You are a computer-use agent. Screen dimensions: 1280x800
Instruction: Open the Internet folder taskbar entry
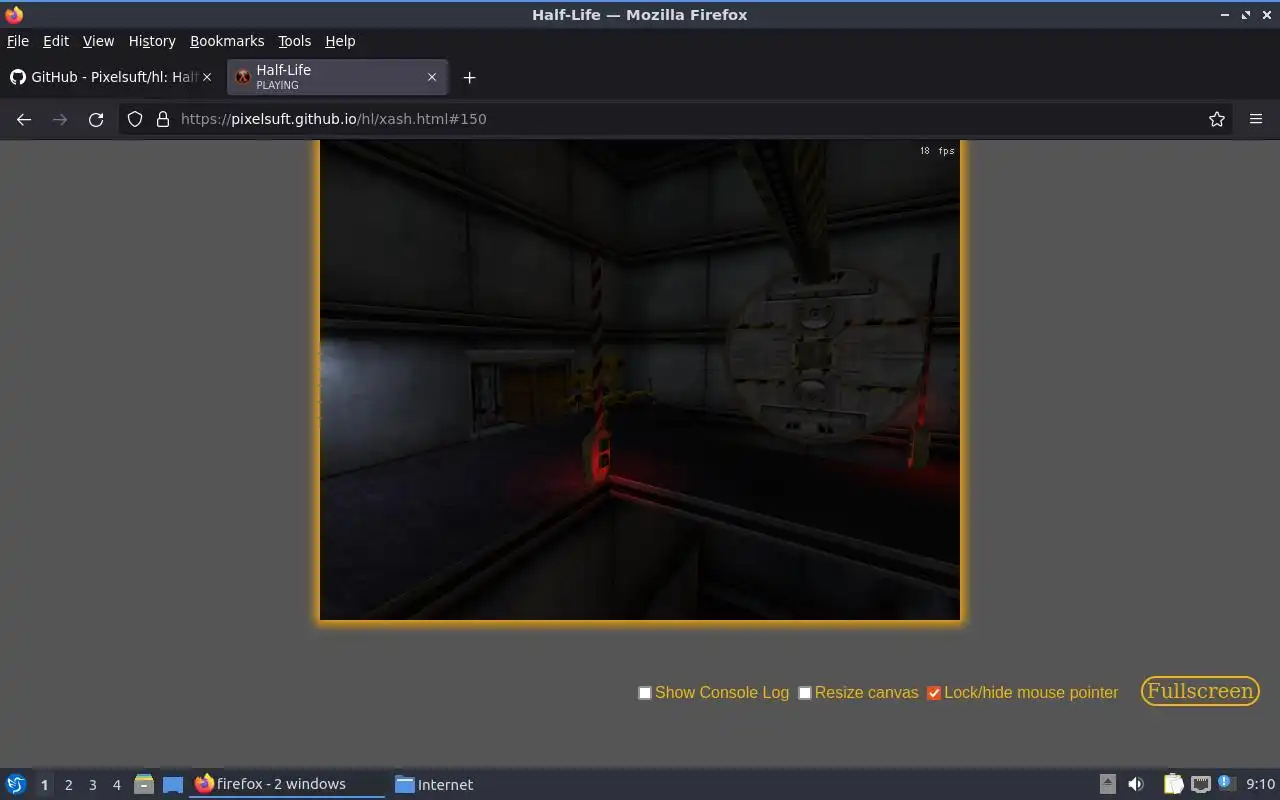[x=434, y=784]
